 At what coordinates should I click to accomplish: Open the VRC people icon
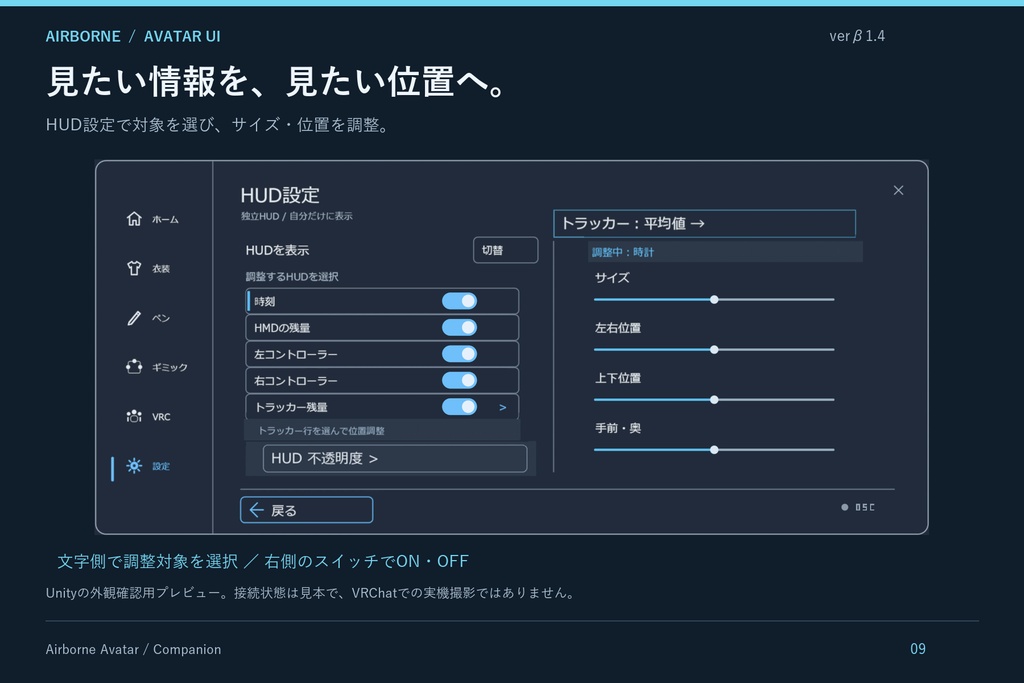click(x=134, y=417)
